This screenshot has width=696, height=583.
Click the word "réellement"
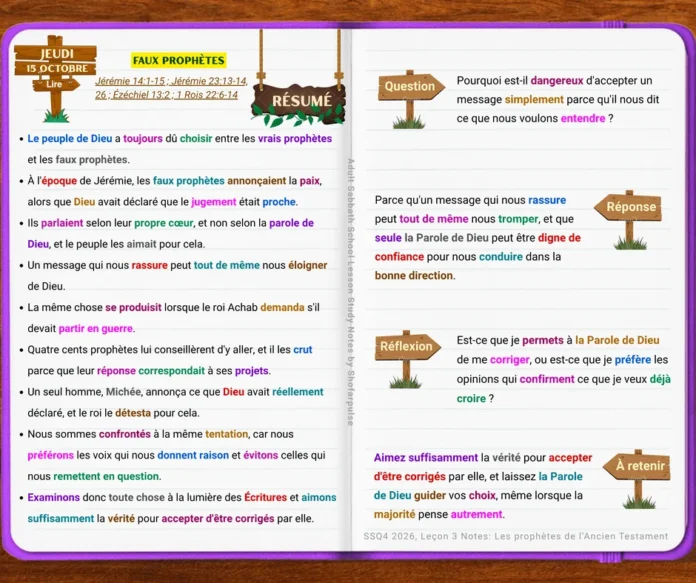tap(297, 392)
